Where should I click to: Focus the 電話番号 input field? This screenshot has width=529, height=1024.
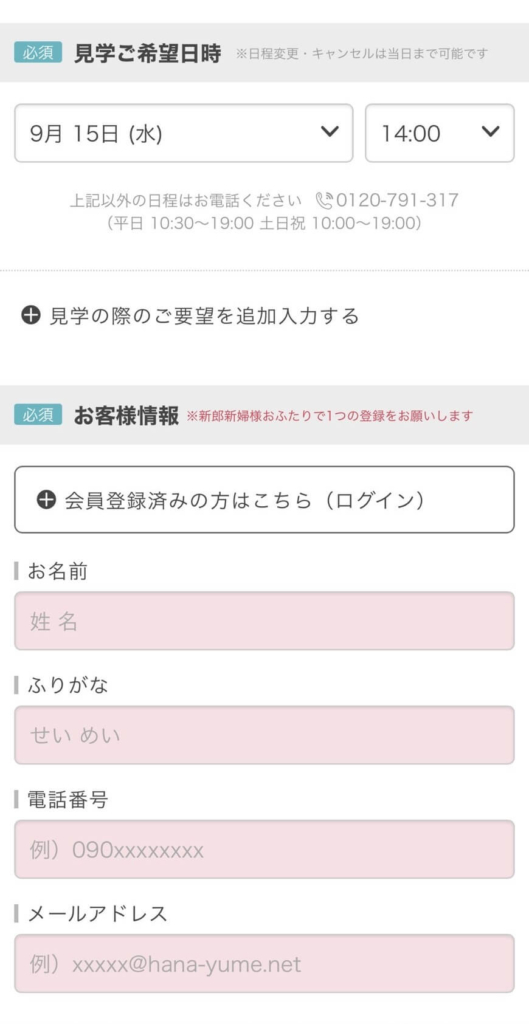pos(264,849)
